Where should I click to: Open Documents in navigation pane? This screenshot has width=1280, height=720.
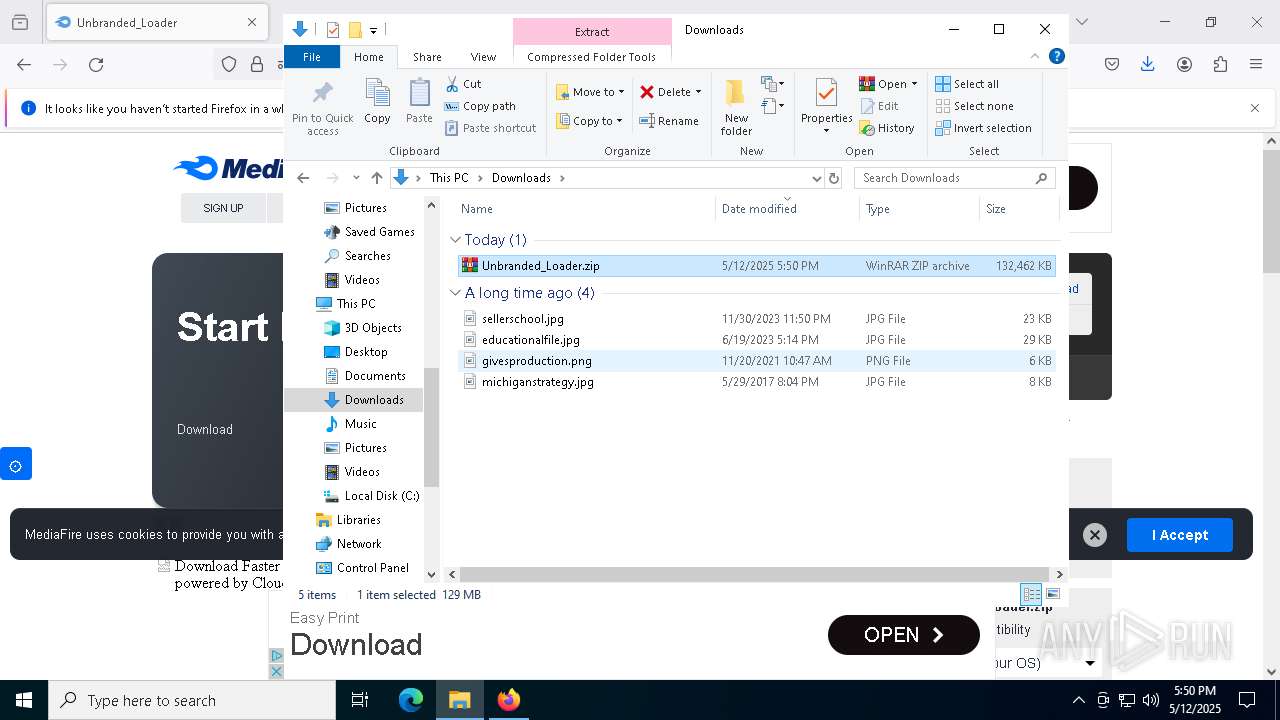click(x=365, y=376)
